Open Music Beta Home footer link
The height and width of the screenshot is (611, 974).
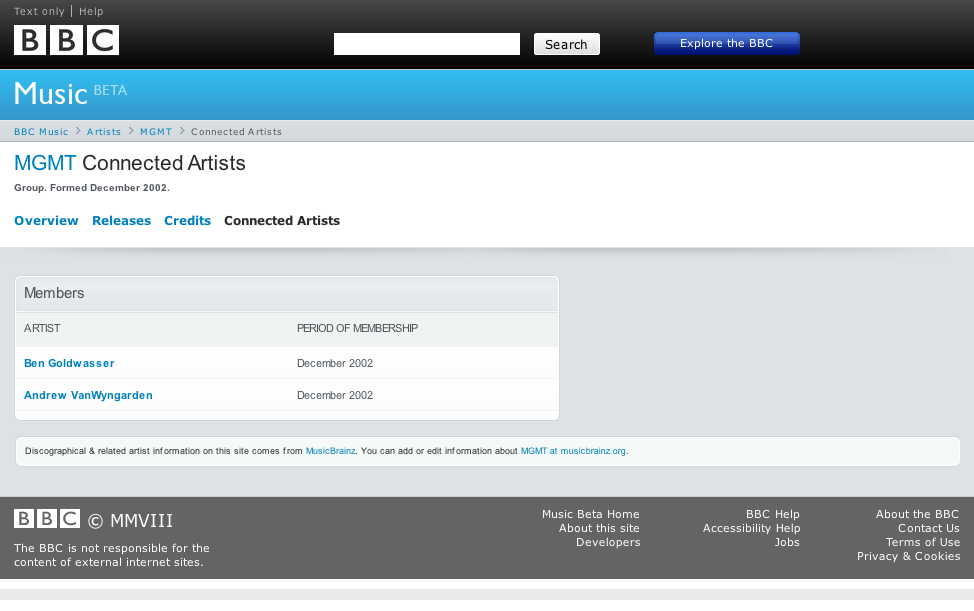(x=591, y=514)
